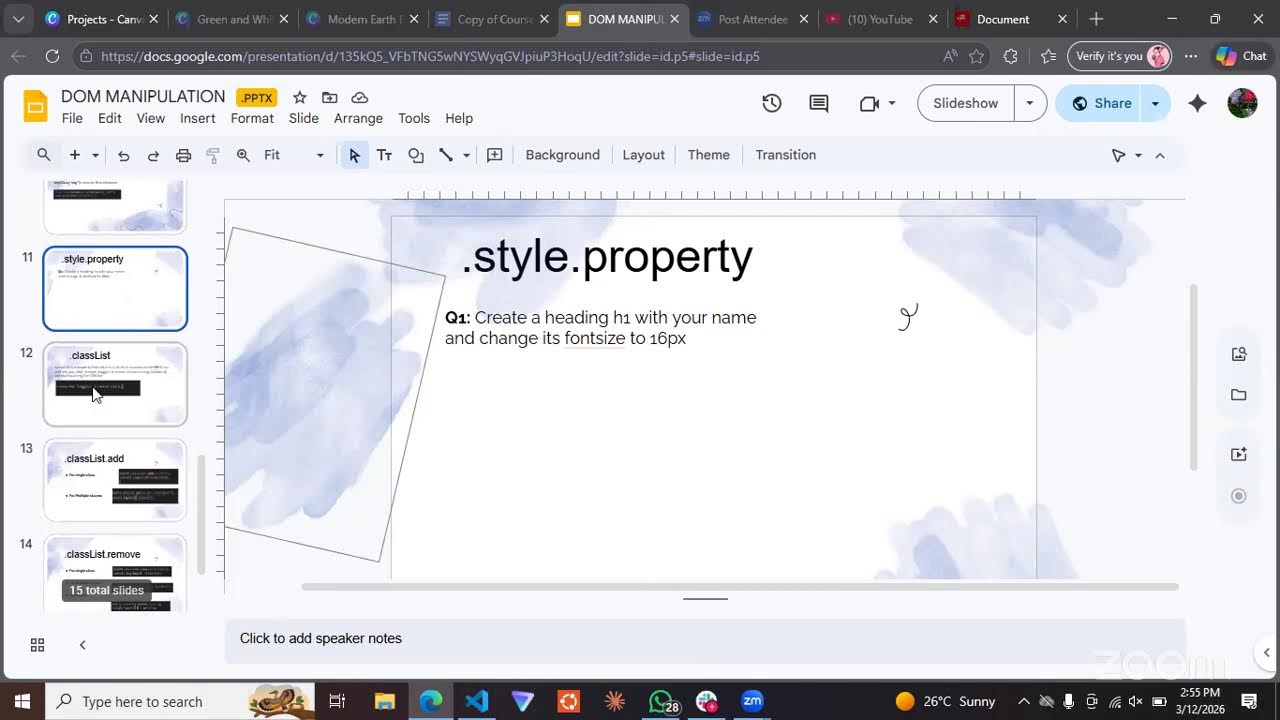Click to add speaker notes field
The width and height of the screenshot is (1280, 720).
click(705, 638)
